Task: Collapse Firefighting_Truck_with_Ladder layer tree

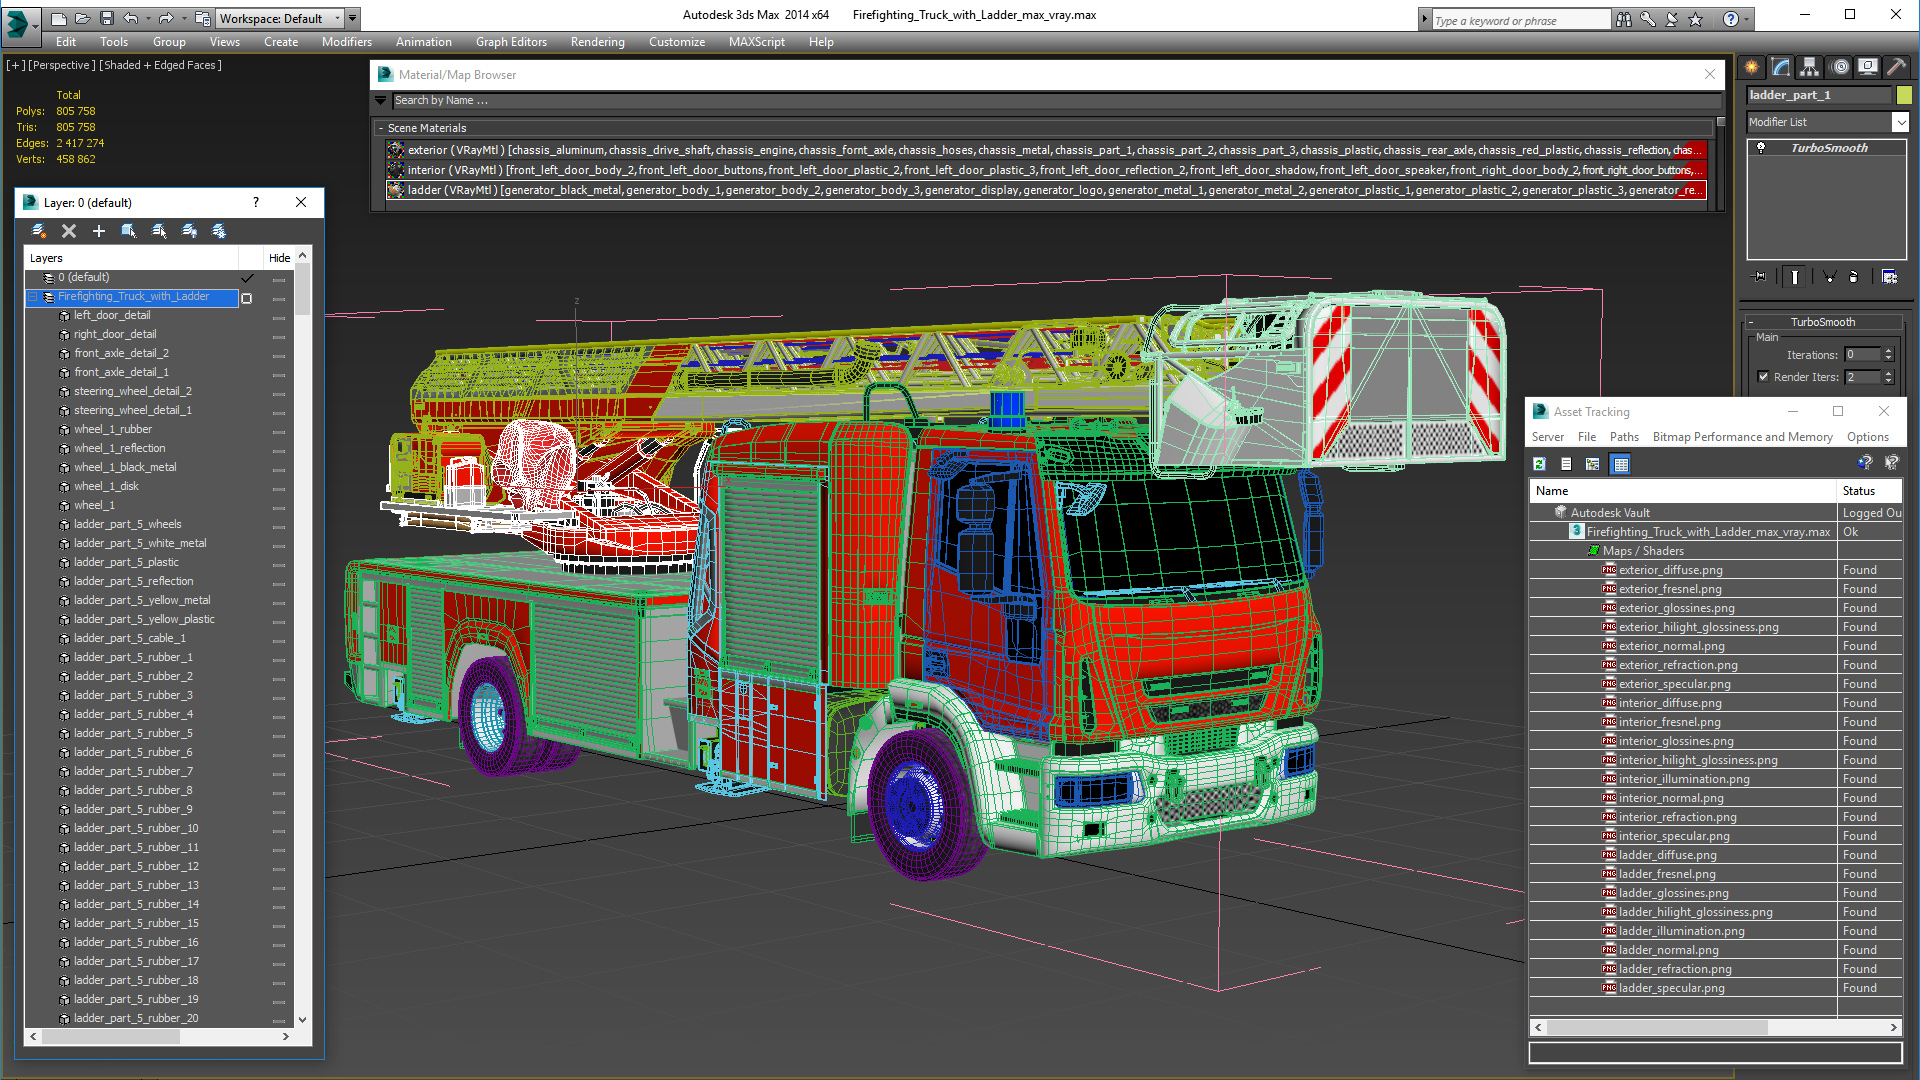Action: [33, 297]
